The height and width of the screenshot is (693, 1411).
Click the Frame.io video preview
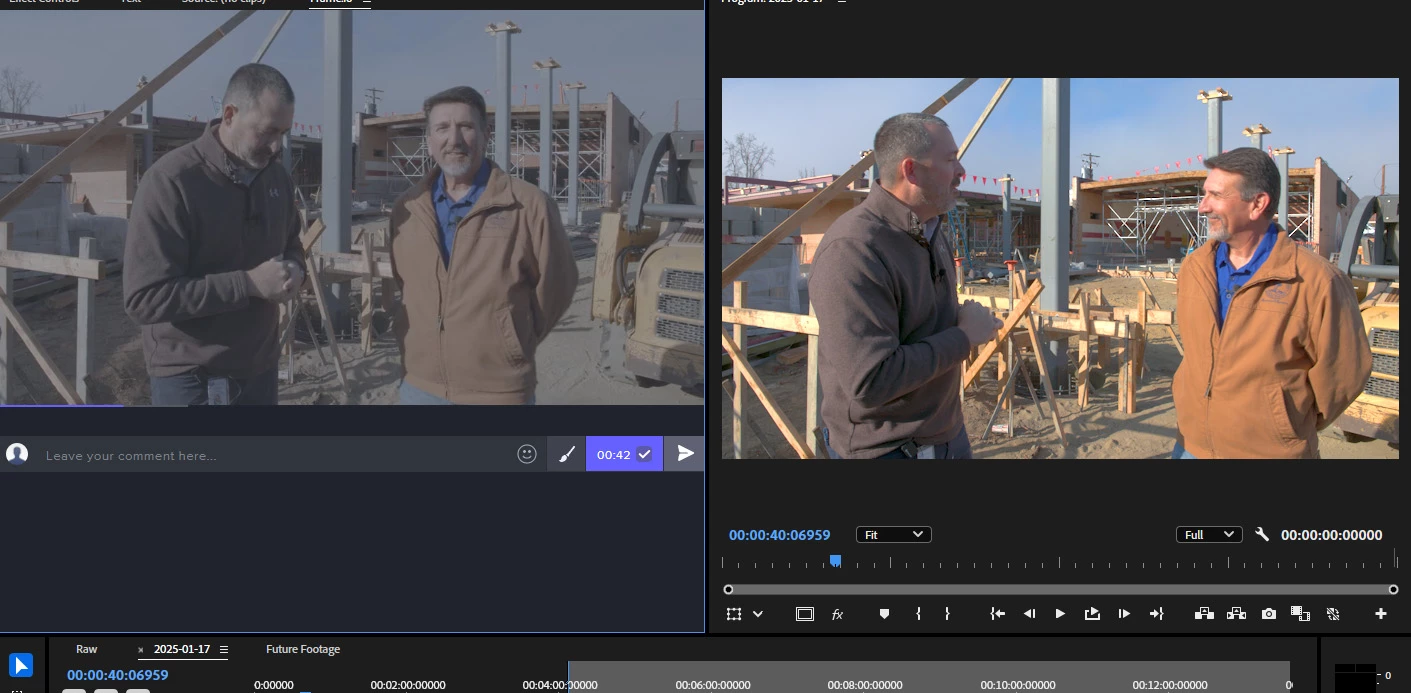(x=352, y=208)
